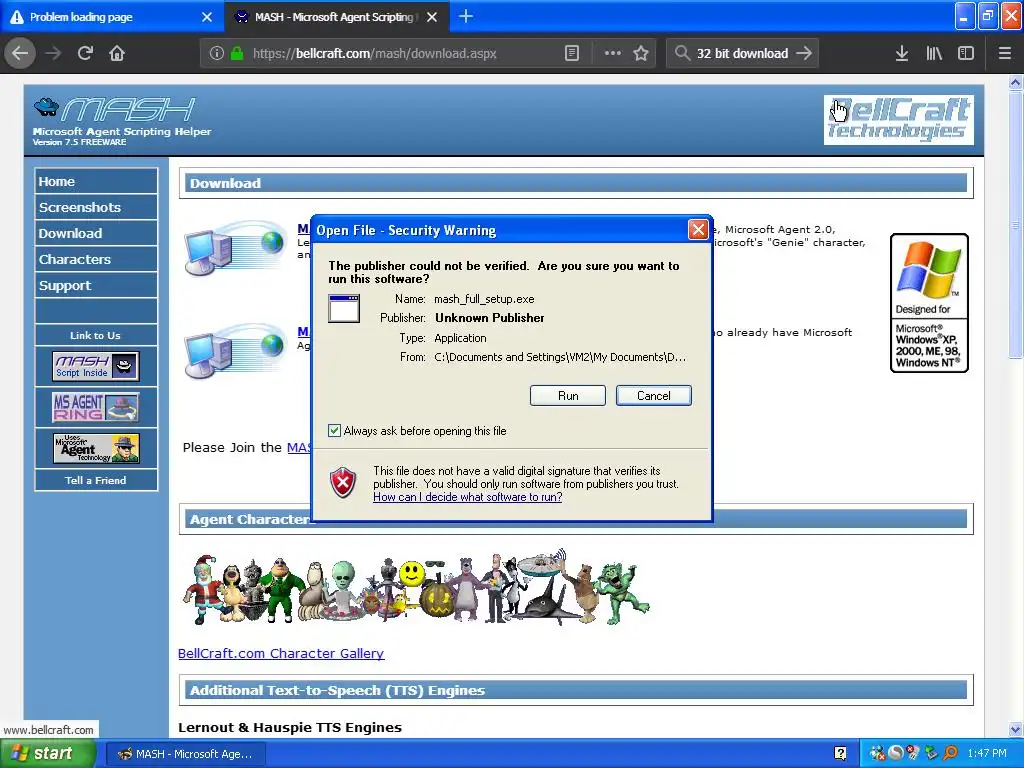Viewport: 1024px width, 768px height.
Task: Open Support in the site sidebar
Action: click(96, 285)
